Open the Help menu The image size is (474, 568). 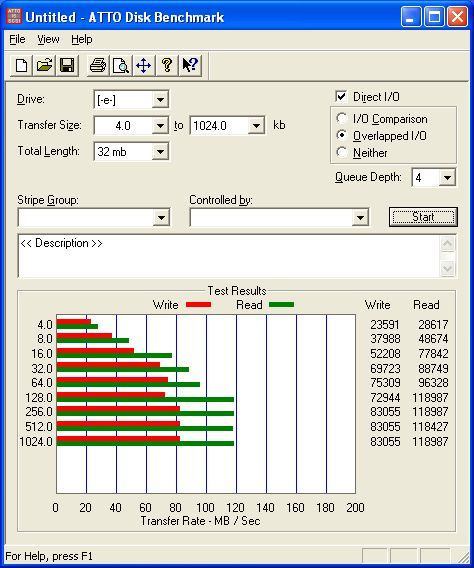pyautogui.click(x=82, y=39)
